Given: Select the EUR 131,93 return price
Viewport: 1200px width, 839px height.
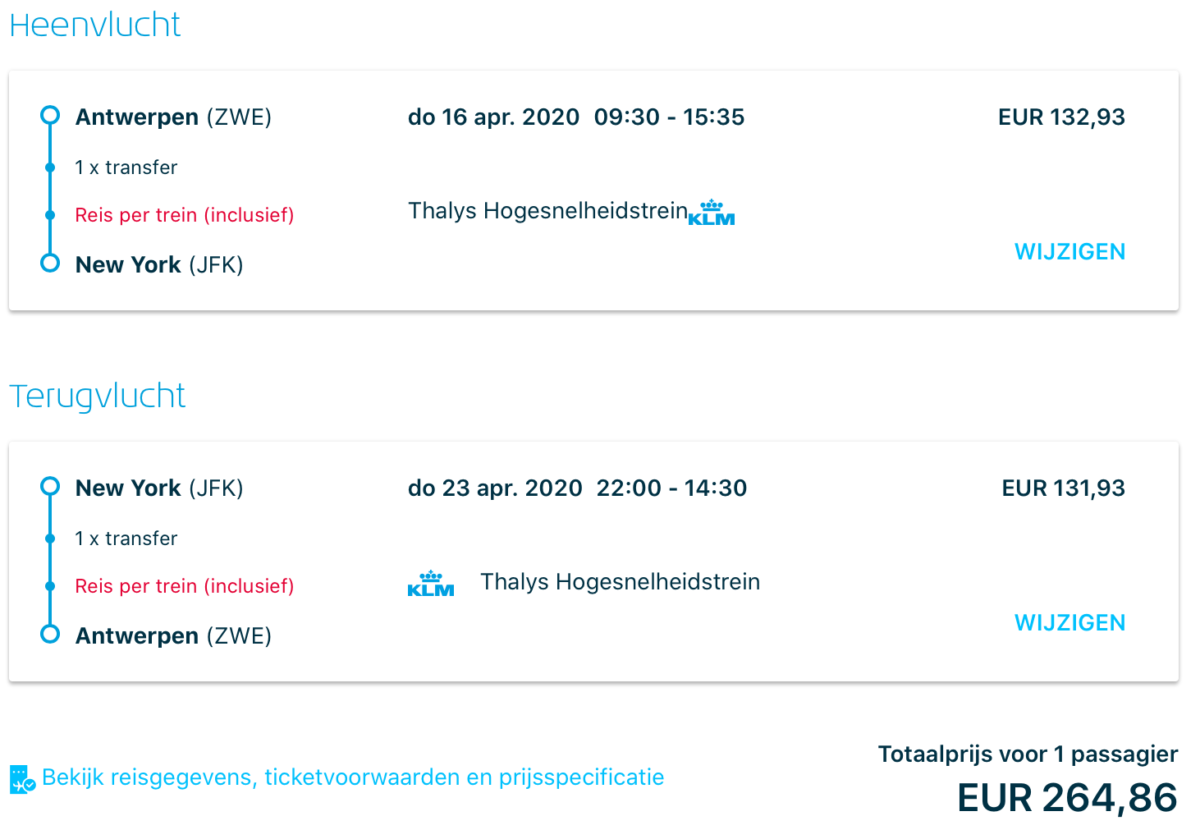Looking at the screenshot, I should click(x=1063, y=488).
